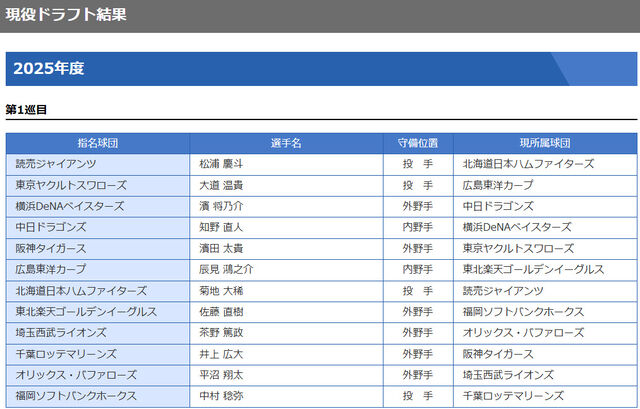Image resolution: width=640 pixels, height=409 pixels.
Task: Click "横浜DeNAベイスターズ" in the 指名球団 column
Action: point(70,206)
